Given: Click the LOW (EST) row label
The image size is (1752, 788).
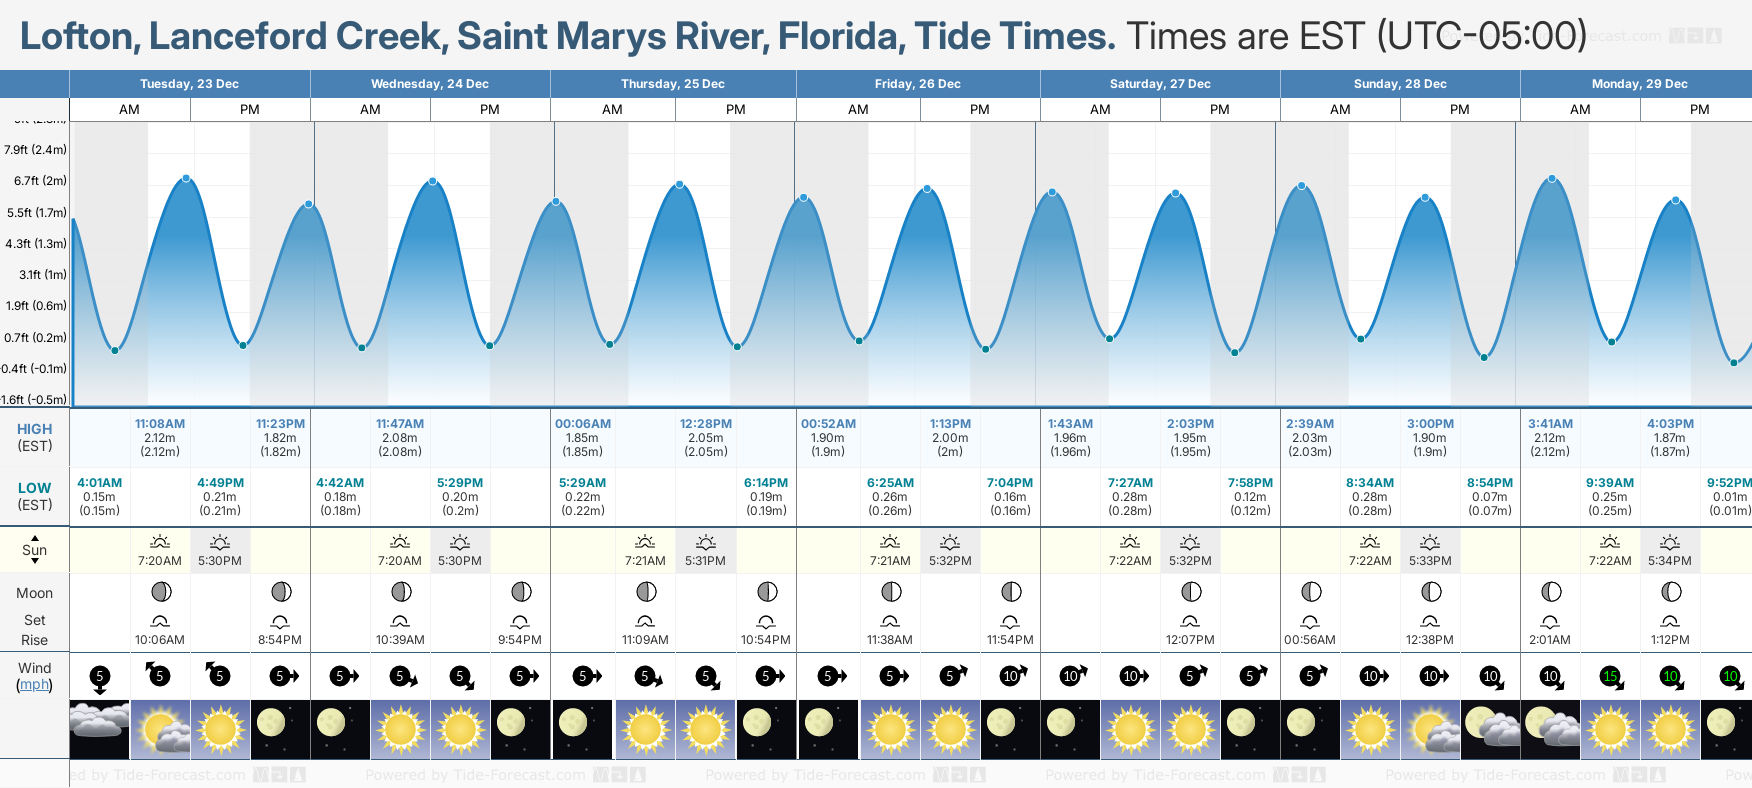Looking at the screenshot, I should (x=34, y=496).
